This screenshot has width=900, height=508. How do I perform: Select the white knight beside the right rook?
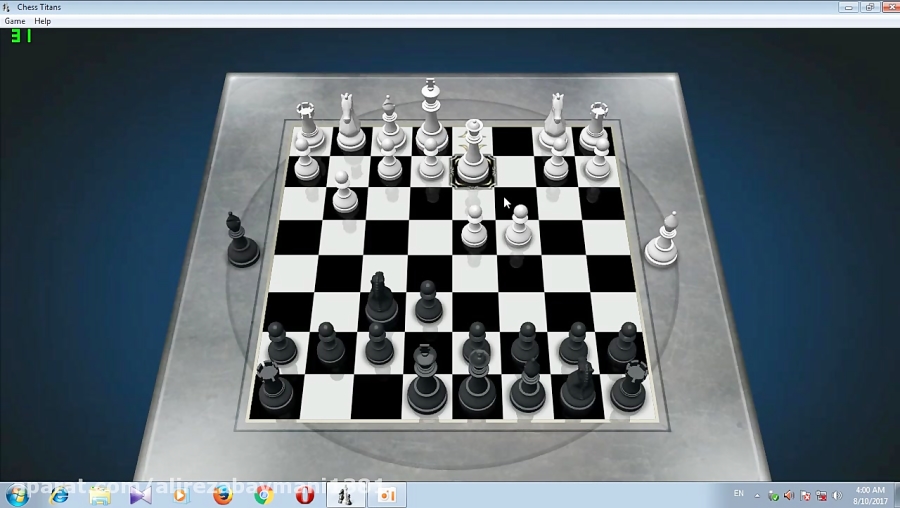click(555, 122)
